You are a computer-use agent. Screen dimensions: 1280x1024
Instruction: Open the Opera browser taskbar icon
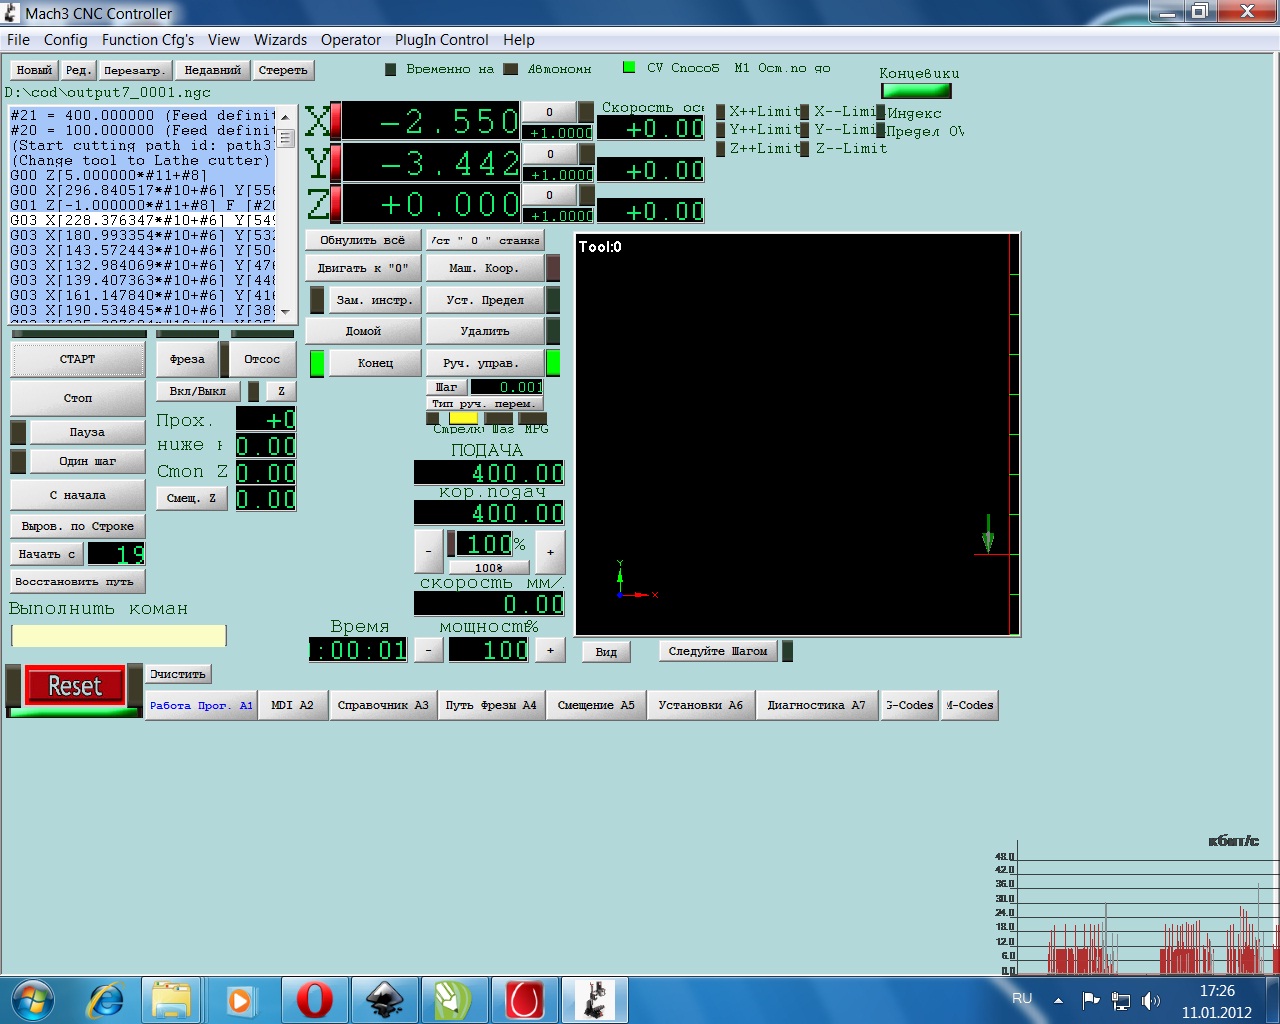[315, 1000]
